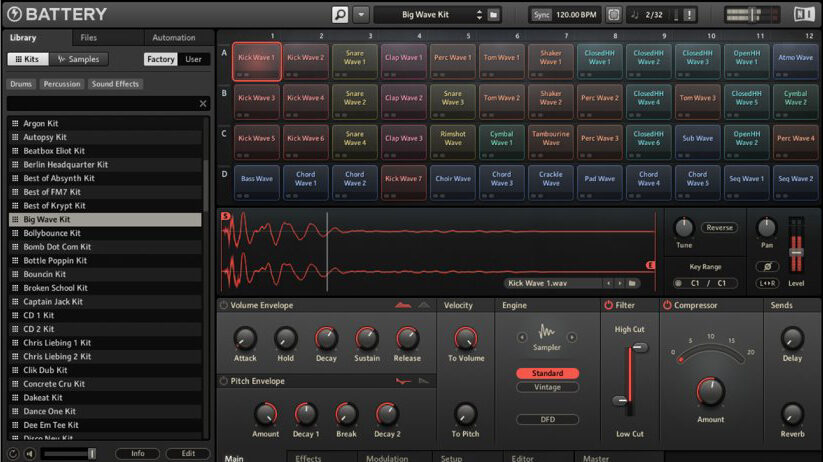The image size is (823, 462).
Task: Click the sample start S marker in waveform
Action: pos(226,216)
